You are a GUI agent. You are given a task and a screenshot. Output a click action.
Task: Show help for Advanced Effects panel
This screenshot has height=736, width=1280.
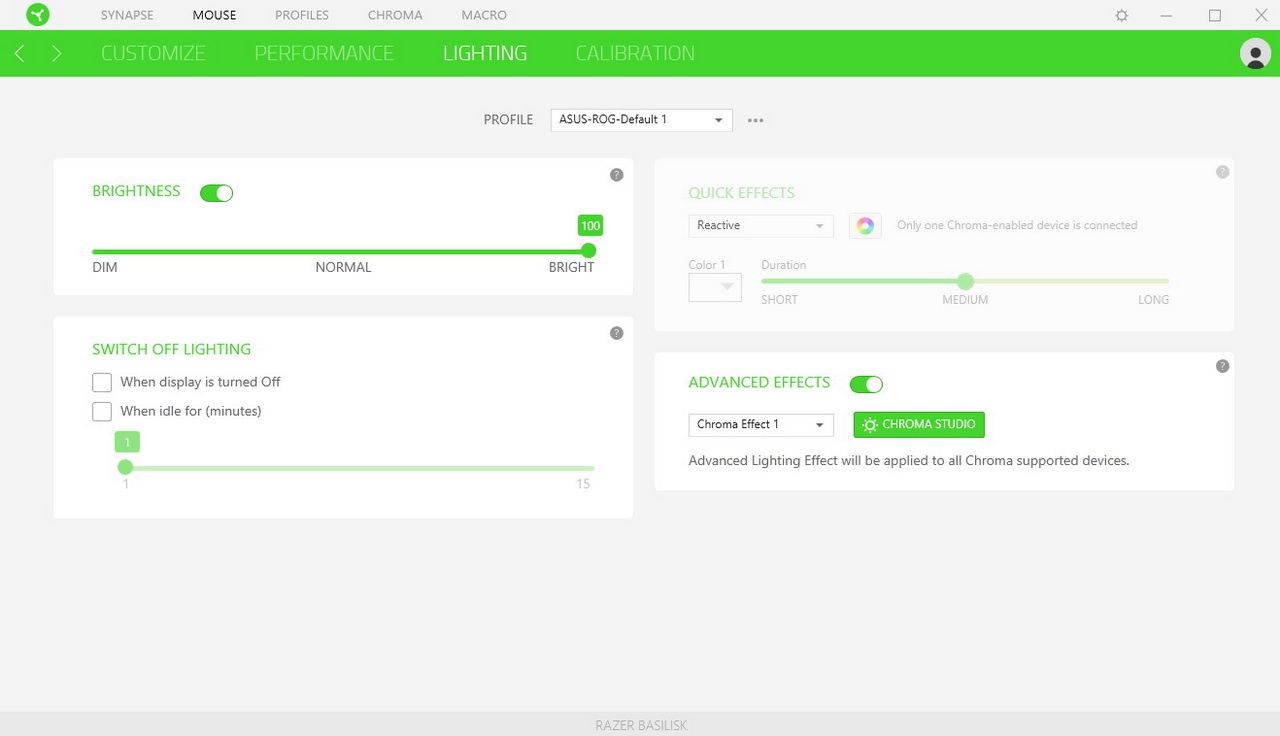click(x=1222, y=366)
